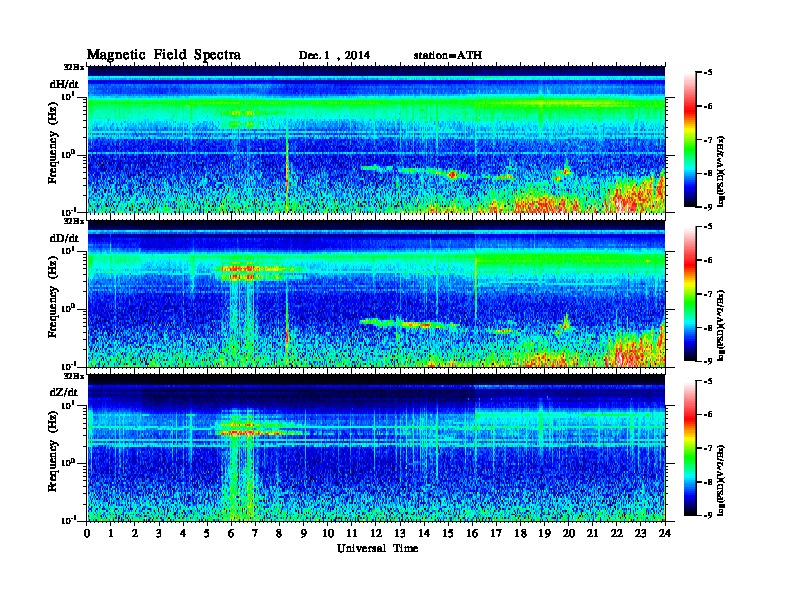
Task: Click the "dH/dt" panel label
Action: pyautogui.click(x=64, y=84)
